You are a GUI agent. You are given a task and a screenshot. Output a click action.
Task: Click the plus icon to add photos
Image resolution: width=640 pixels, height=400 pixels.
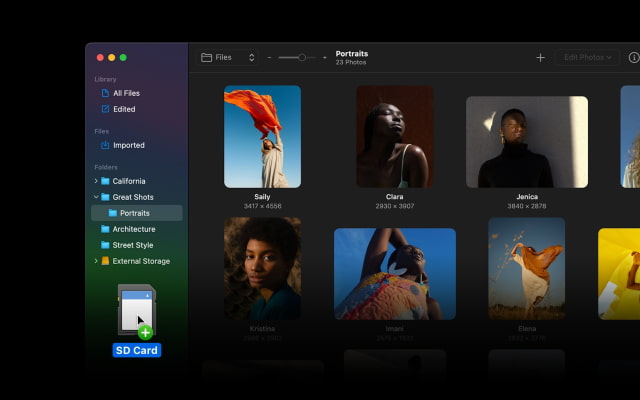[540, 58]
